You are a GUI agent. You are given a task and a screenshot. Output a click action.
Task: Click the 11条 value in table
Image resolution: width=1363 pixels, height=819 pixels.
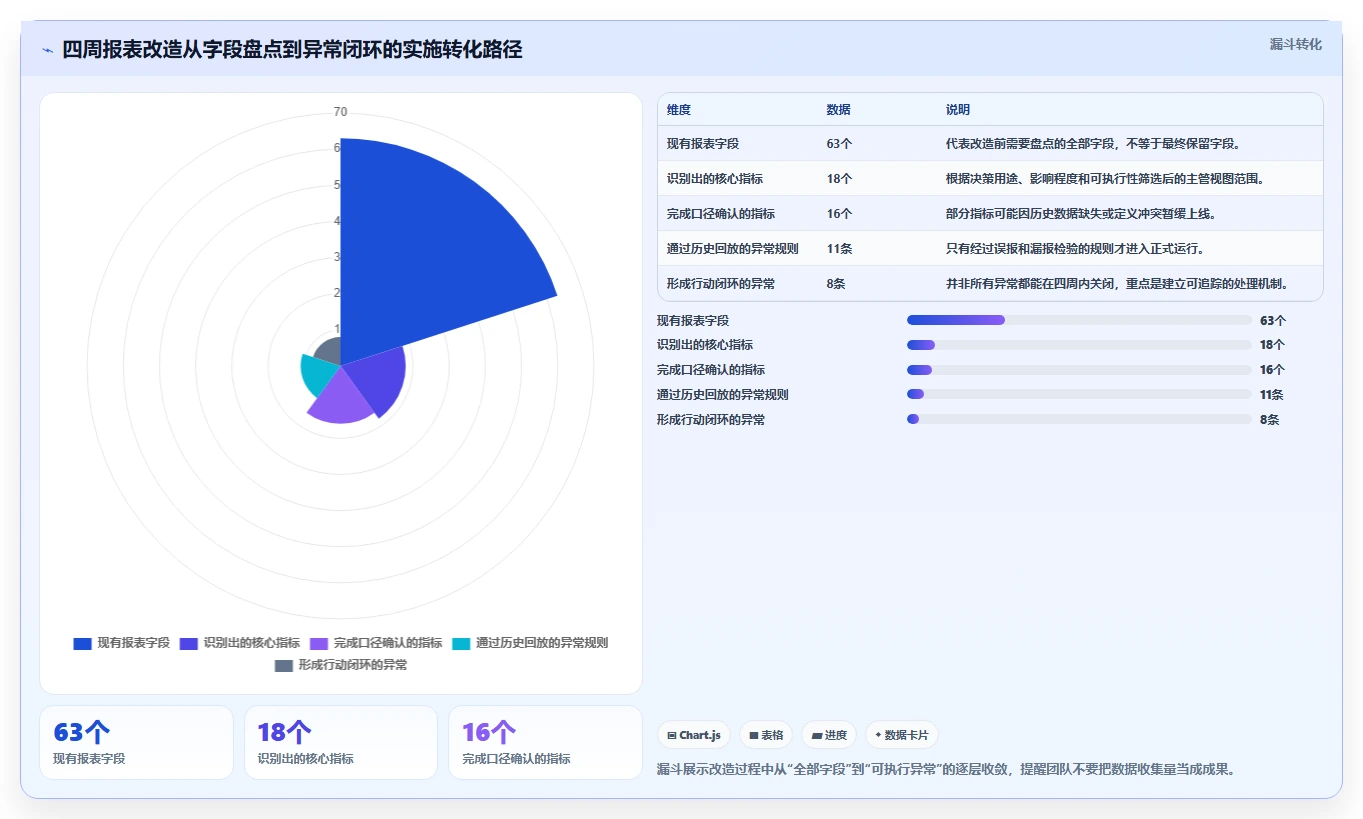839,249
